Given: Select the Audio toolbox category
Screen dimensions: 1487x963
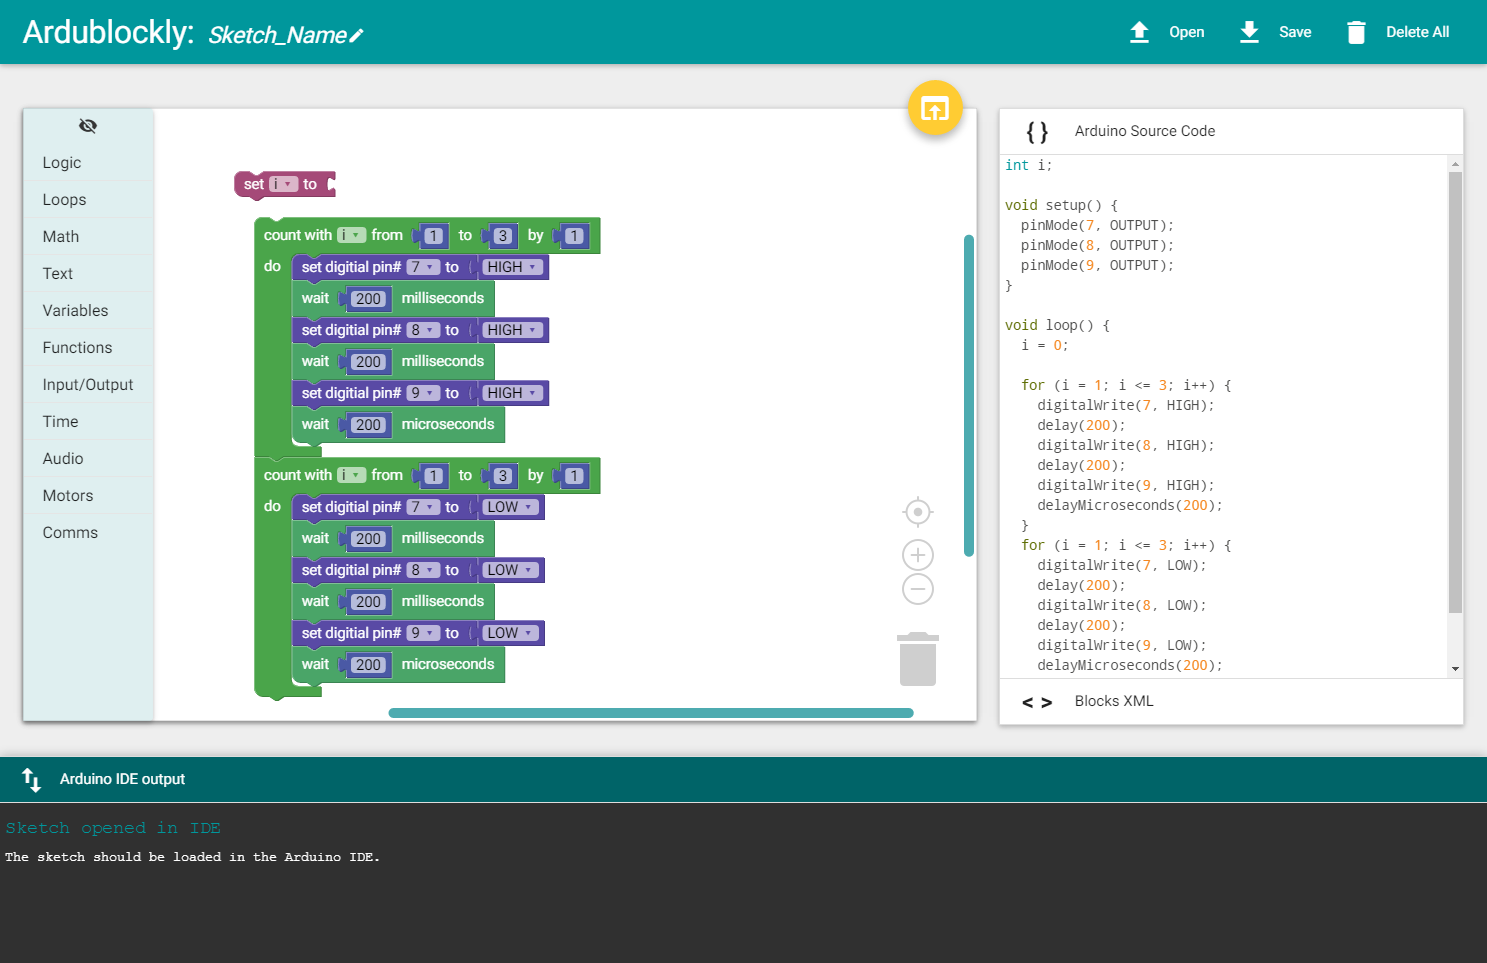Looking at the screenshot, I should [88, 459].
